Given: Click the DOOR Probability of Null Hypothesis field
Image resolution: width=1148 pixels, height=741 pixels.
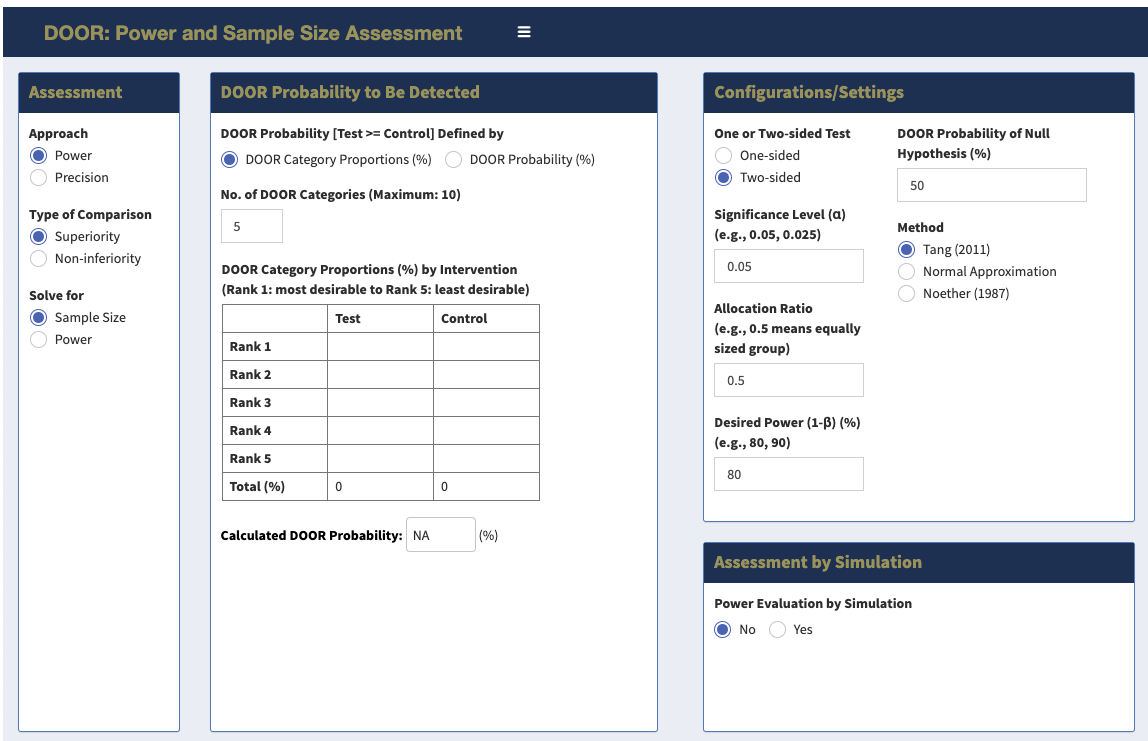Looking at the screenshot, I should pos(991,185).
